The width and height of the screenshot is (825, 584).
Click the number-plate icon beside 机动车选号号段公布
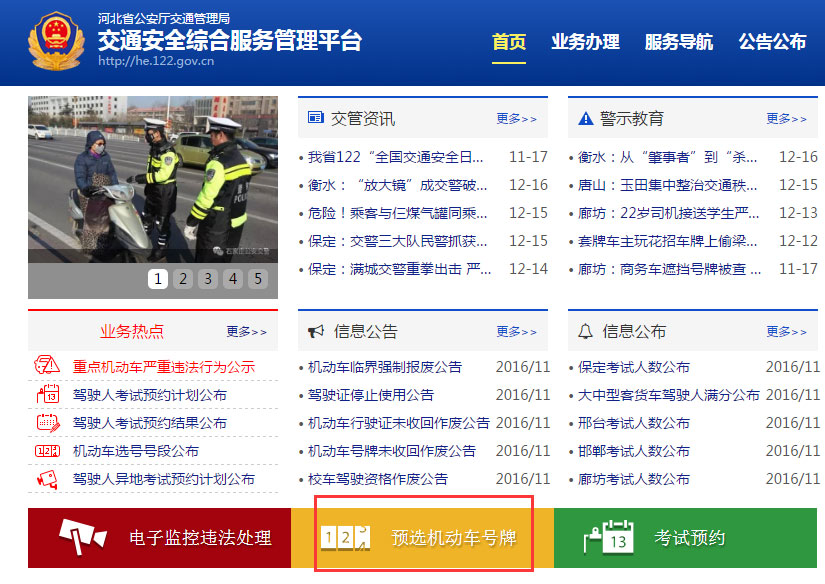pyautogui.click(x=45, y=450)
